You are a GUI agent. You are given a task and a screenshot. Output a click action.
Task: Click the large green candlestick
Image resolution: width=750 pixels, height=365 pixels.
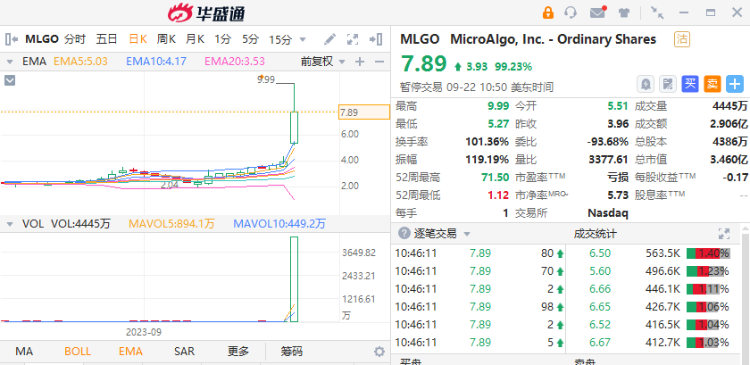[x=294, y=127]
